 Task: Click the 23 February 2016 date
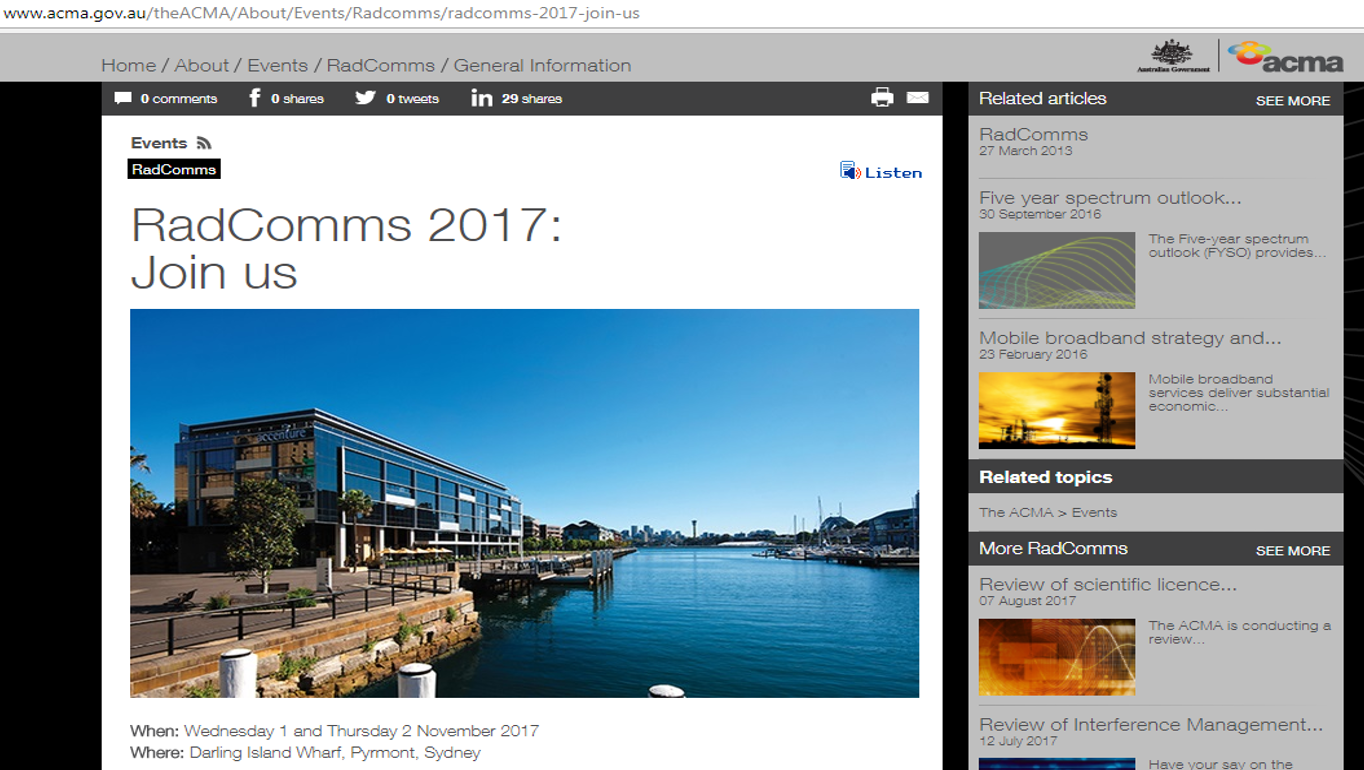1033,354
